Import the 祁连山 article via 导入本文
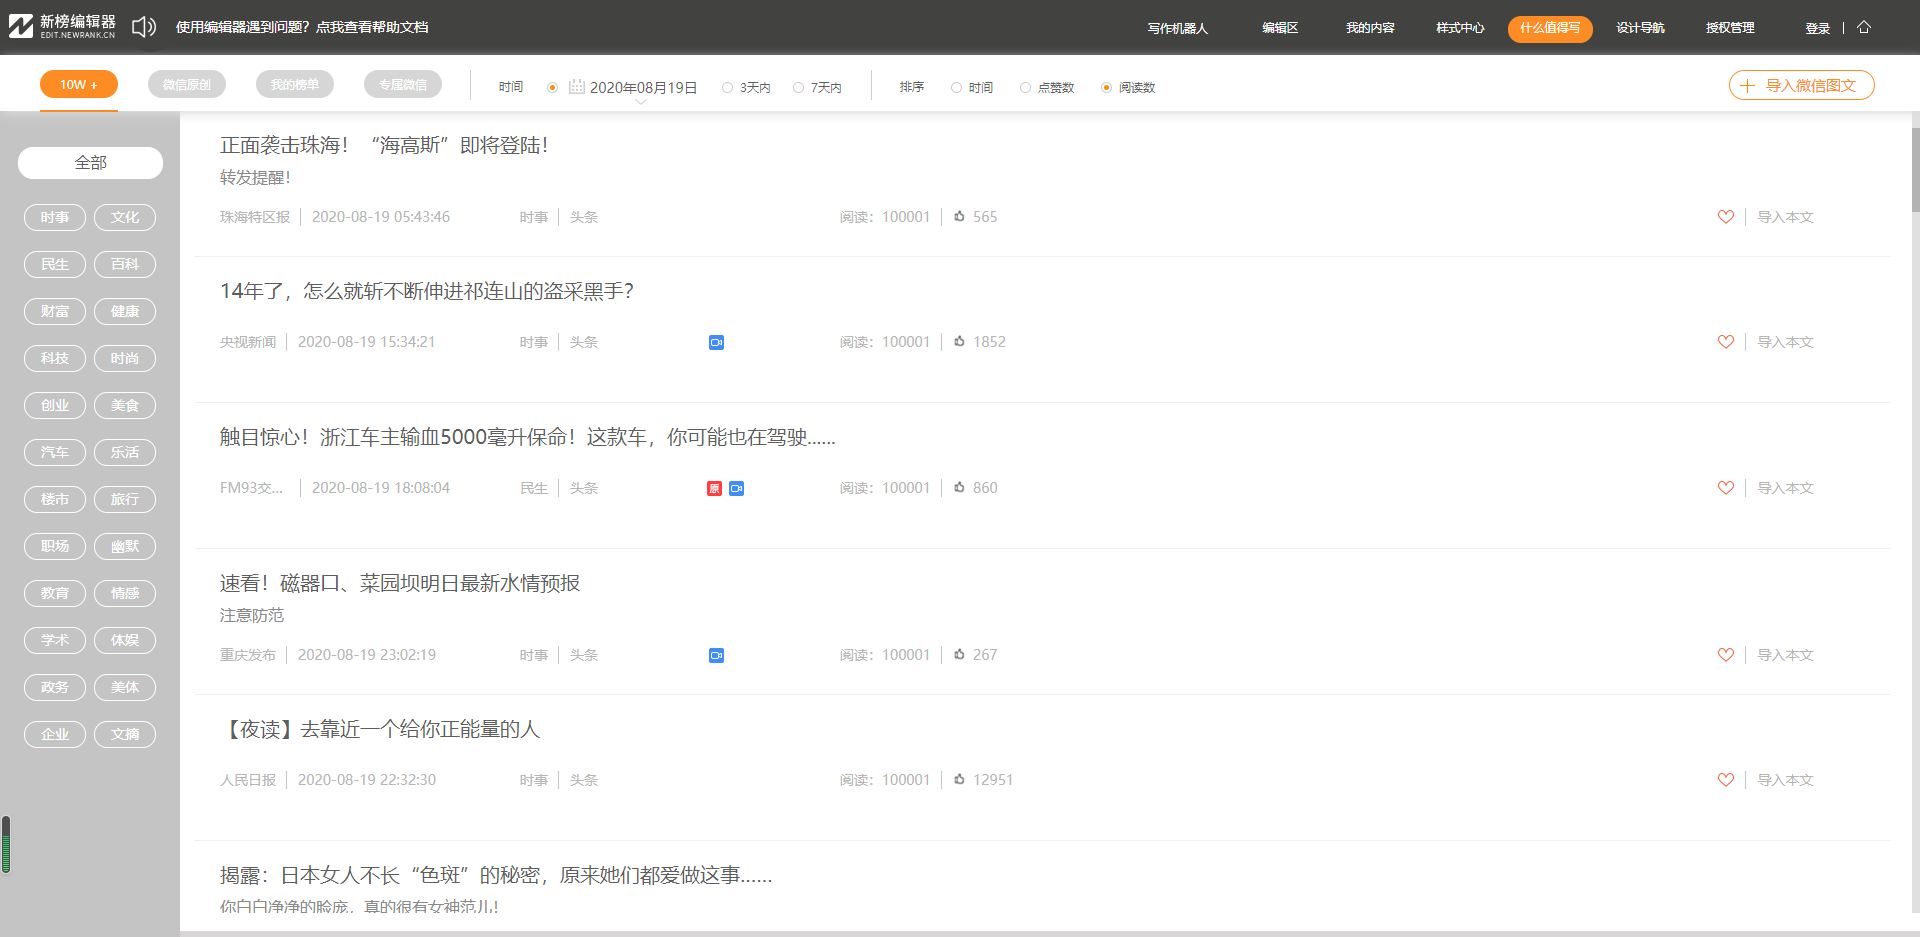Image resolution: width=1920 pixels, height=937 pixels. point(1786,342)
